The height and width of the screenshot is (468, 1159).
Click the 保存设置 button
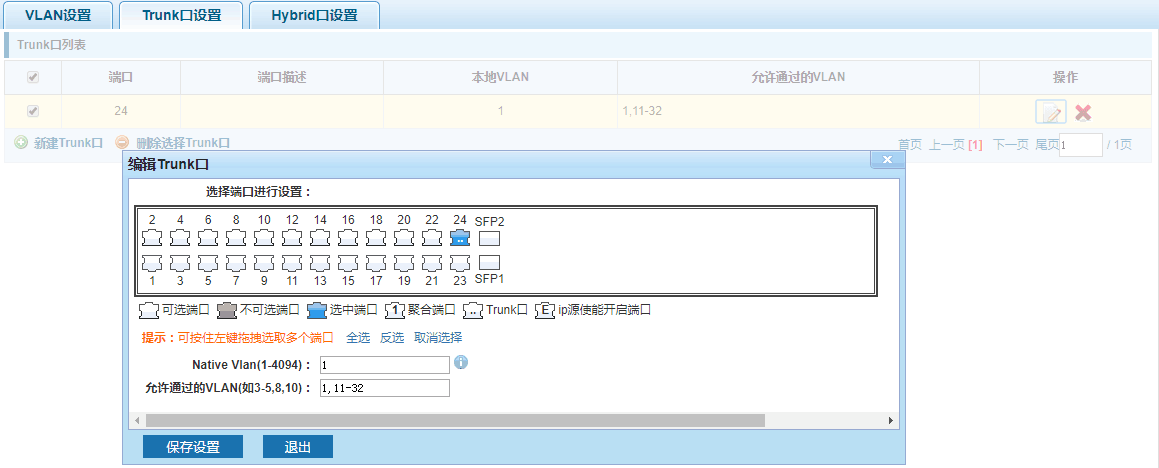[193, 447]
